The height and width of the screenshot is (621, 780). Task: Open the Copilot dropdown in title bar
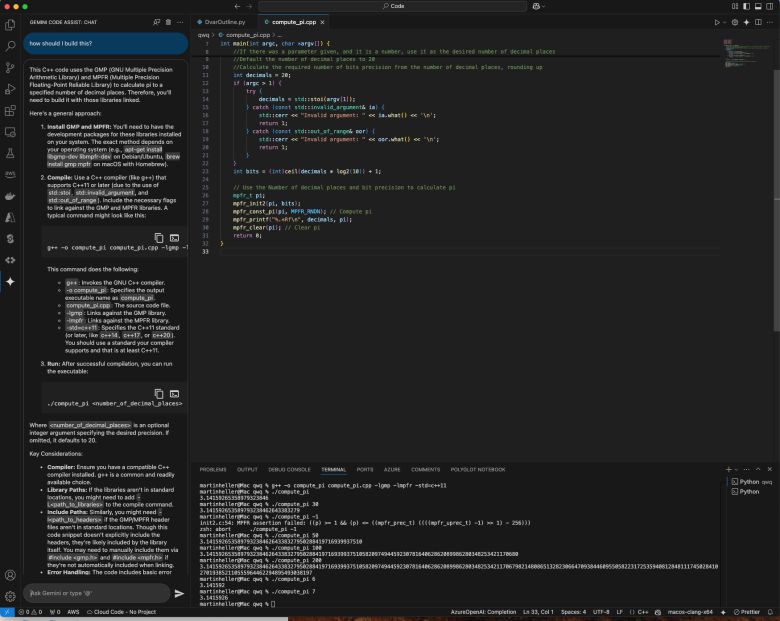coord(542,6)
